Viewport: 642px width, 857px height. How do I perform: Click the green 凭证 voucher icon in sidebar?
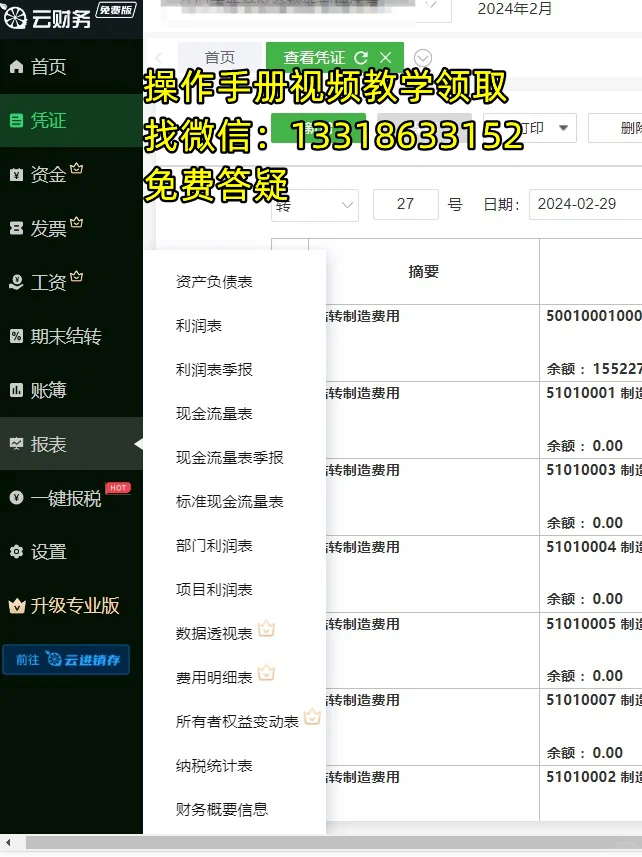click(x=16, y=120)
